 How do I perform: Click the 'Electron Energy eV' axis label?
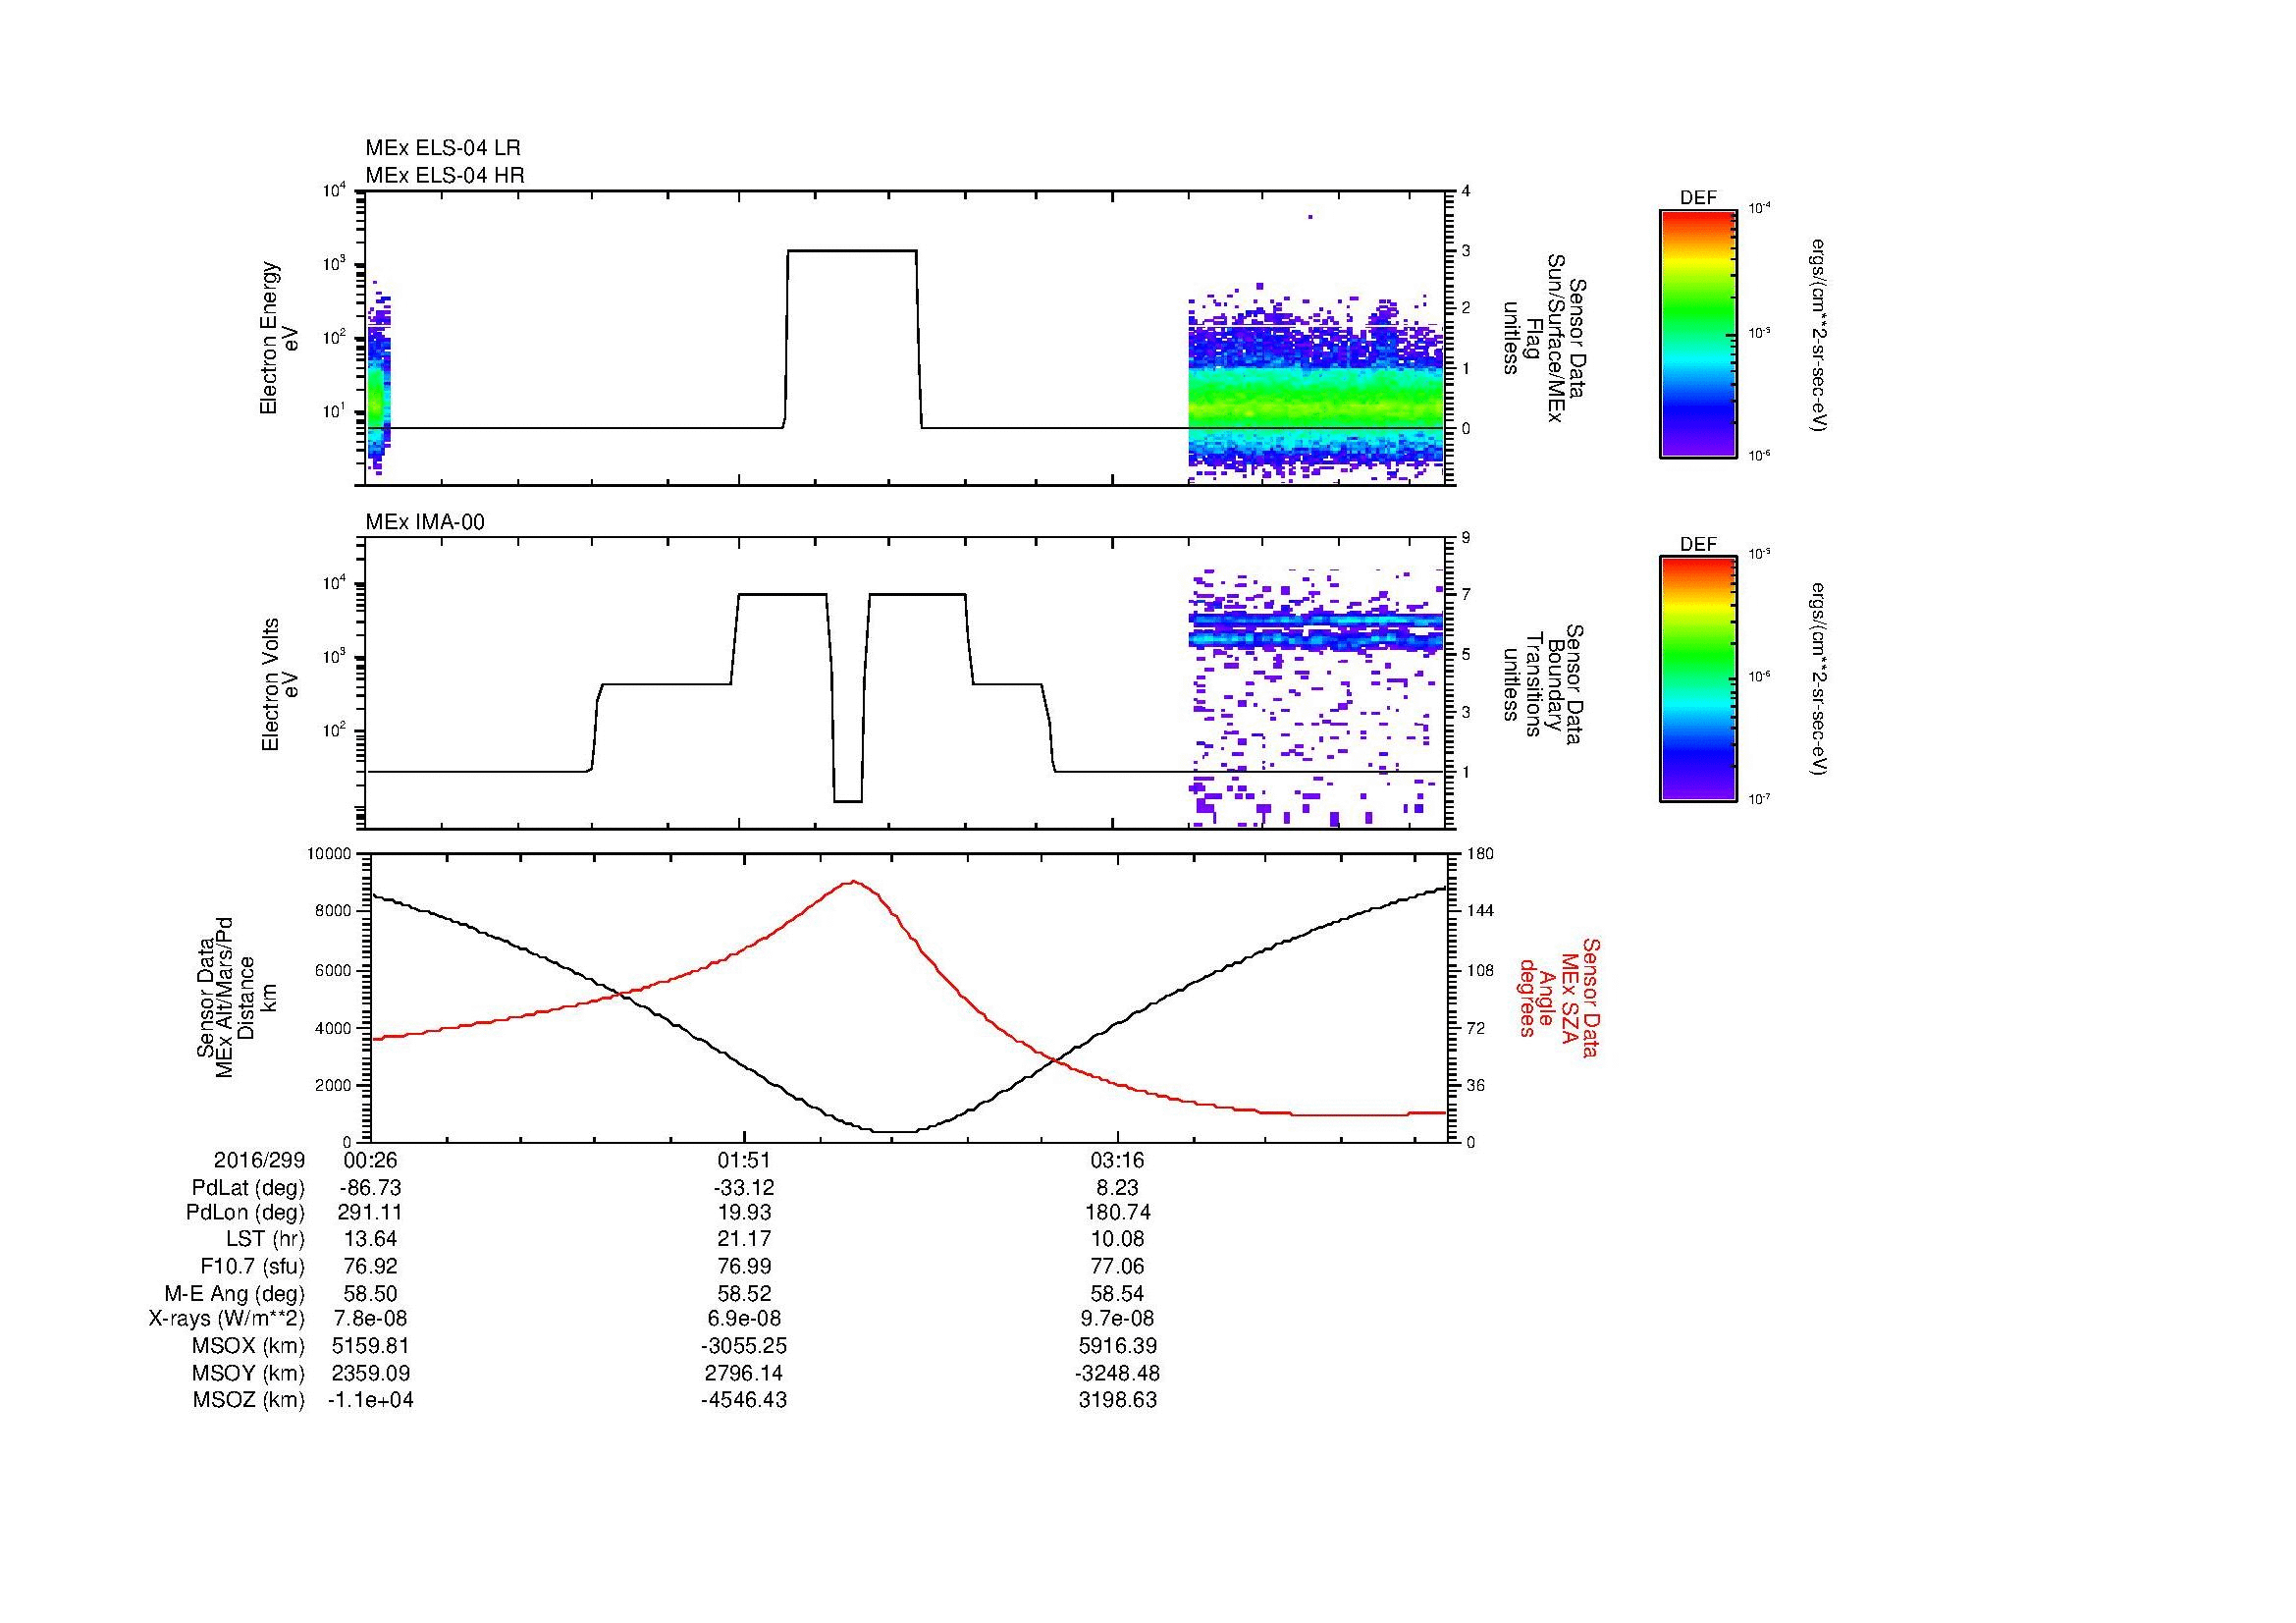[x=280, y=338]
